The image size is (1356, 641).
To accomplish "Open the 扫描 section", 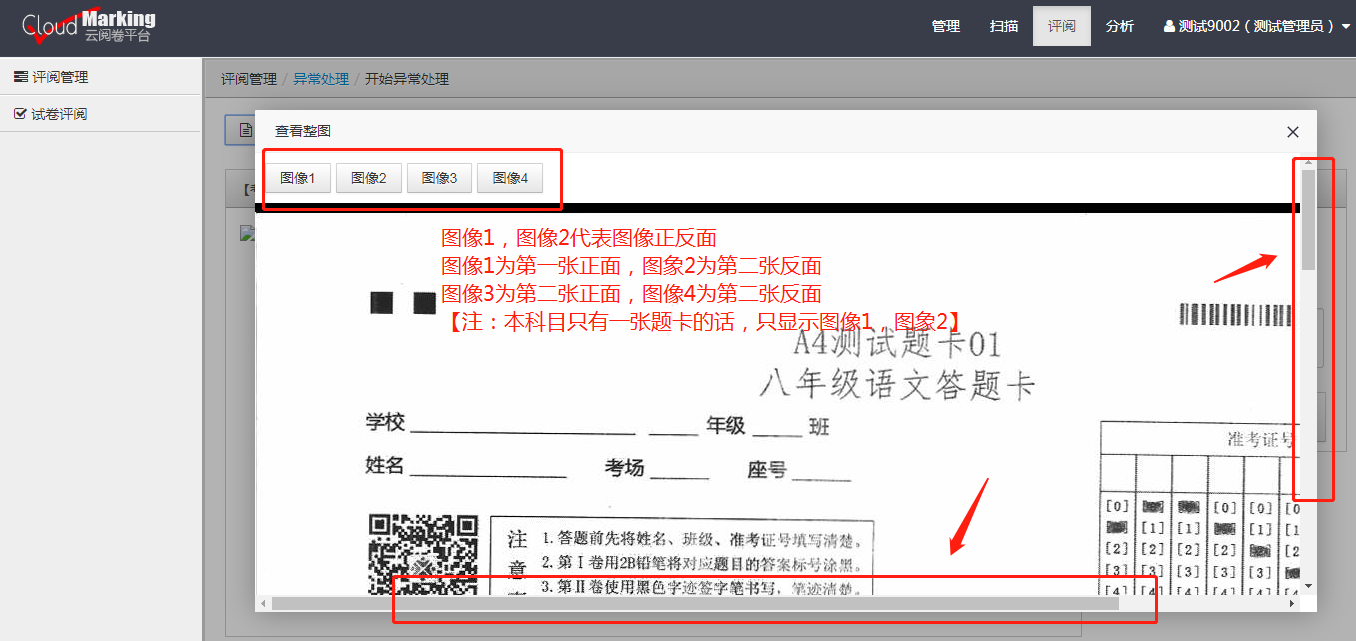I will pyautogui.click(x=1004, y=26).
